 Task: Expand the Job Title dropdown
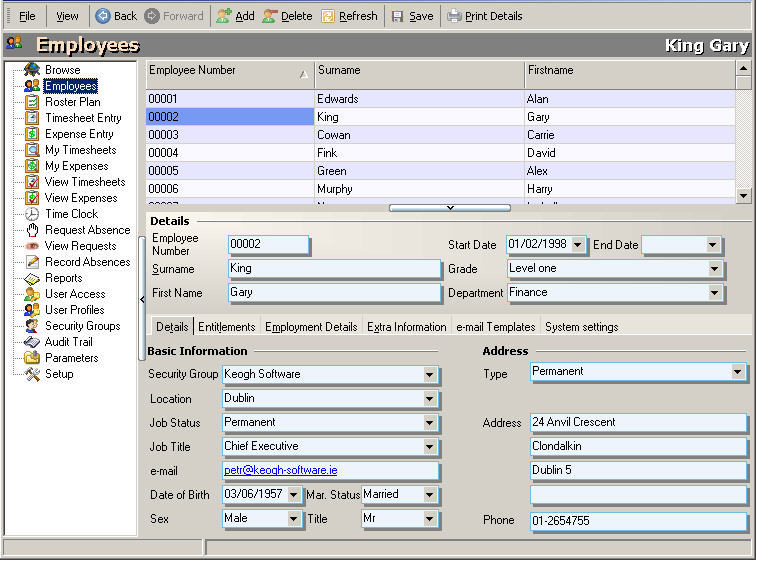[x=429, y=447]
